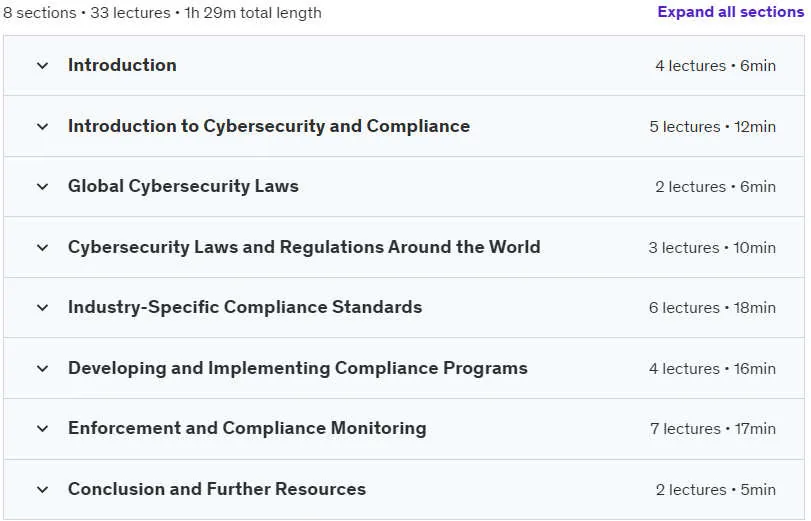Screen dimensions: 811x521
Task: Toggle the Global Cybersecurity Laws chevron arrow
Action: [42, 187]
